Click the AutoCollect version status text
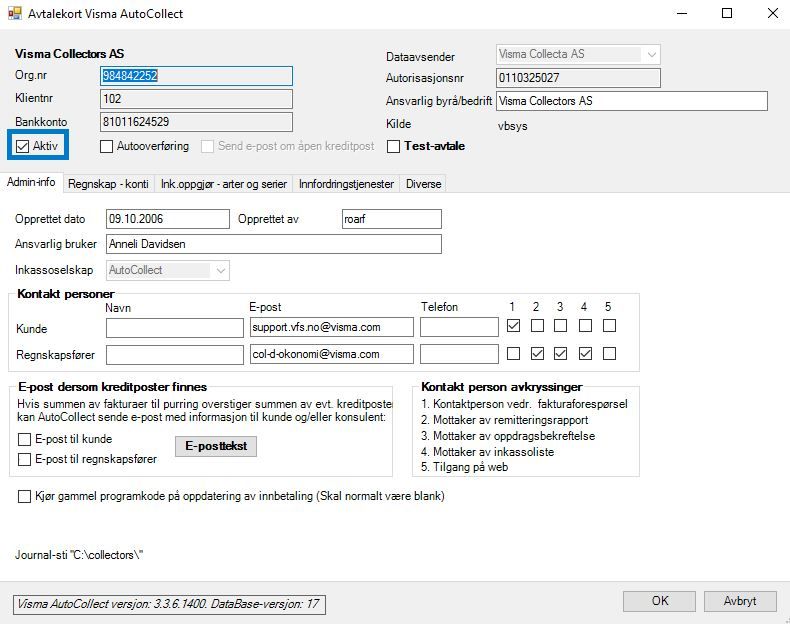790x624 pixels. tap(169, 604)
